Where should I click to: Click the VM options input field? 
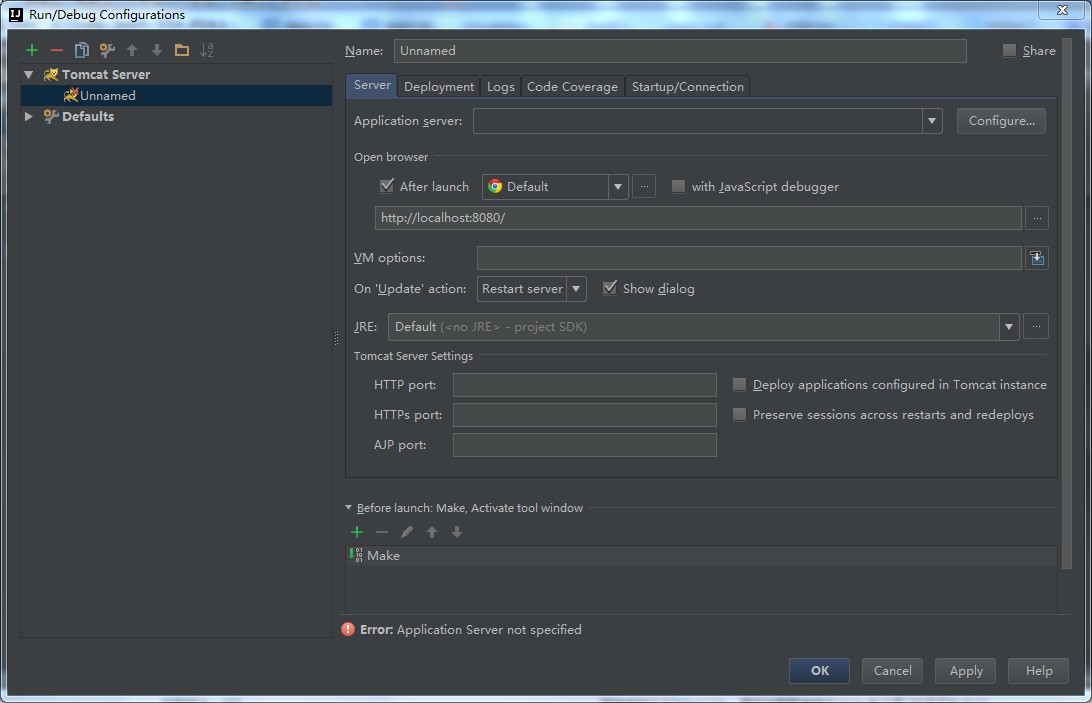click(x=749, y=258)
